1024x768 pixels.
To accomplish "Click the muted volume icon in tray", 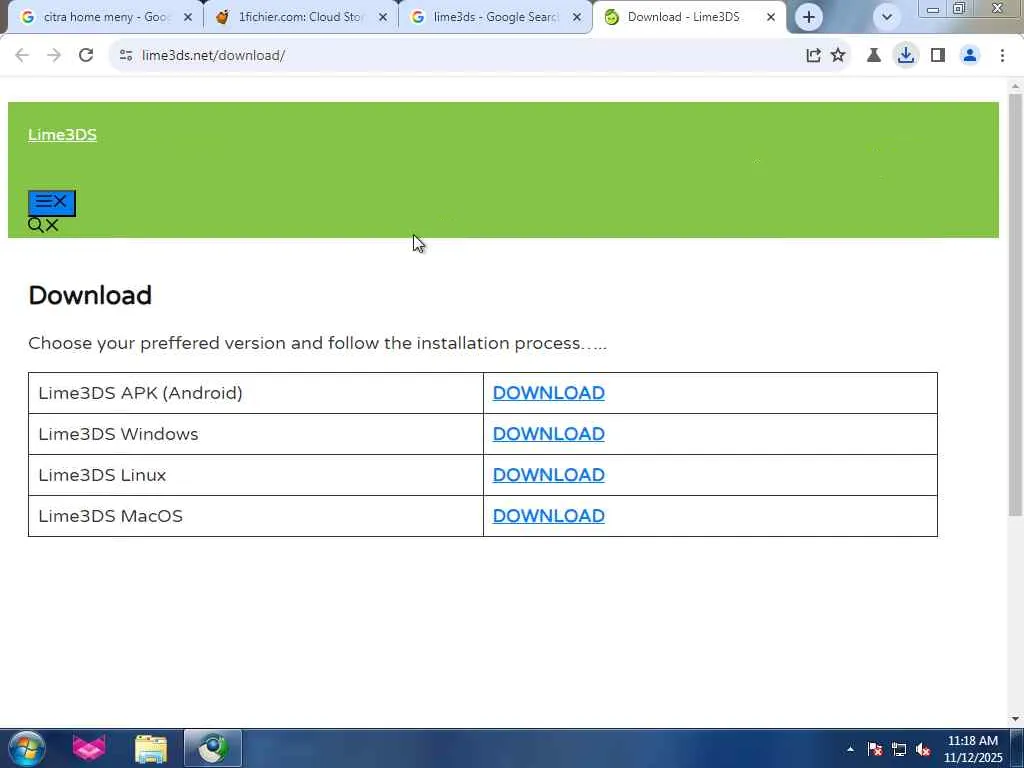I will click(923, 750).
